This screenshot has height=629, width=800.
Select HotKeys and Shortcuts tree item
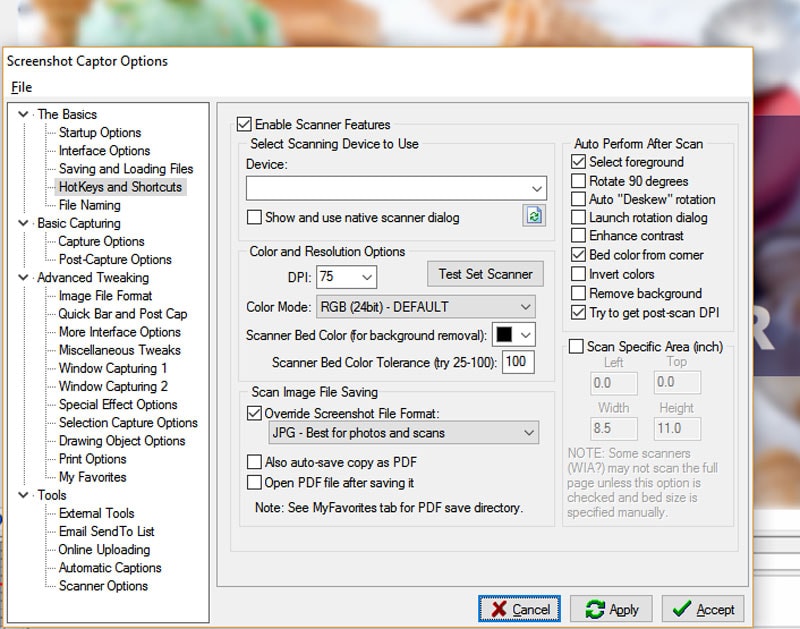(120, 187)
